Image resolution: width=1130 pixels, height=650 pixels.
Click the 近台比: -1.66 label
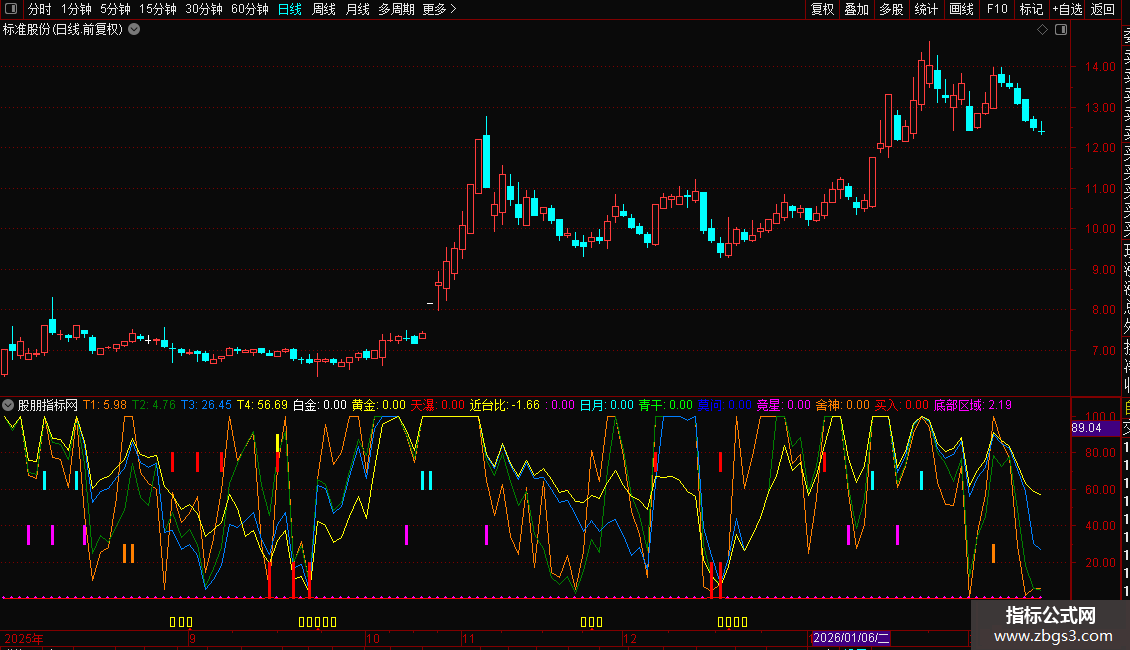(x=505, y=406)
